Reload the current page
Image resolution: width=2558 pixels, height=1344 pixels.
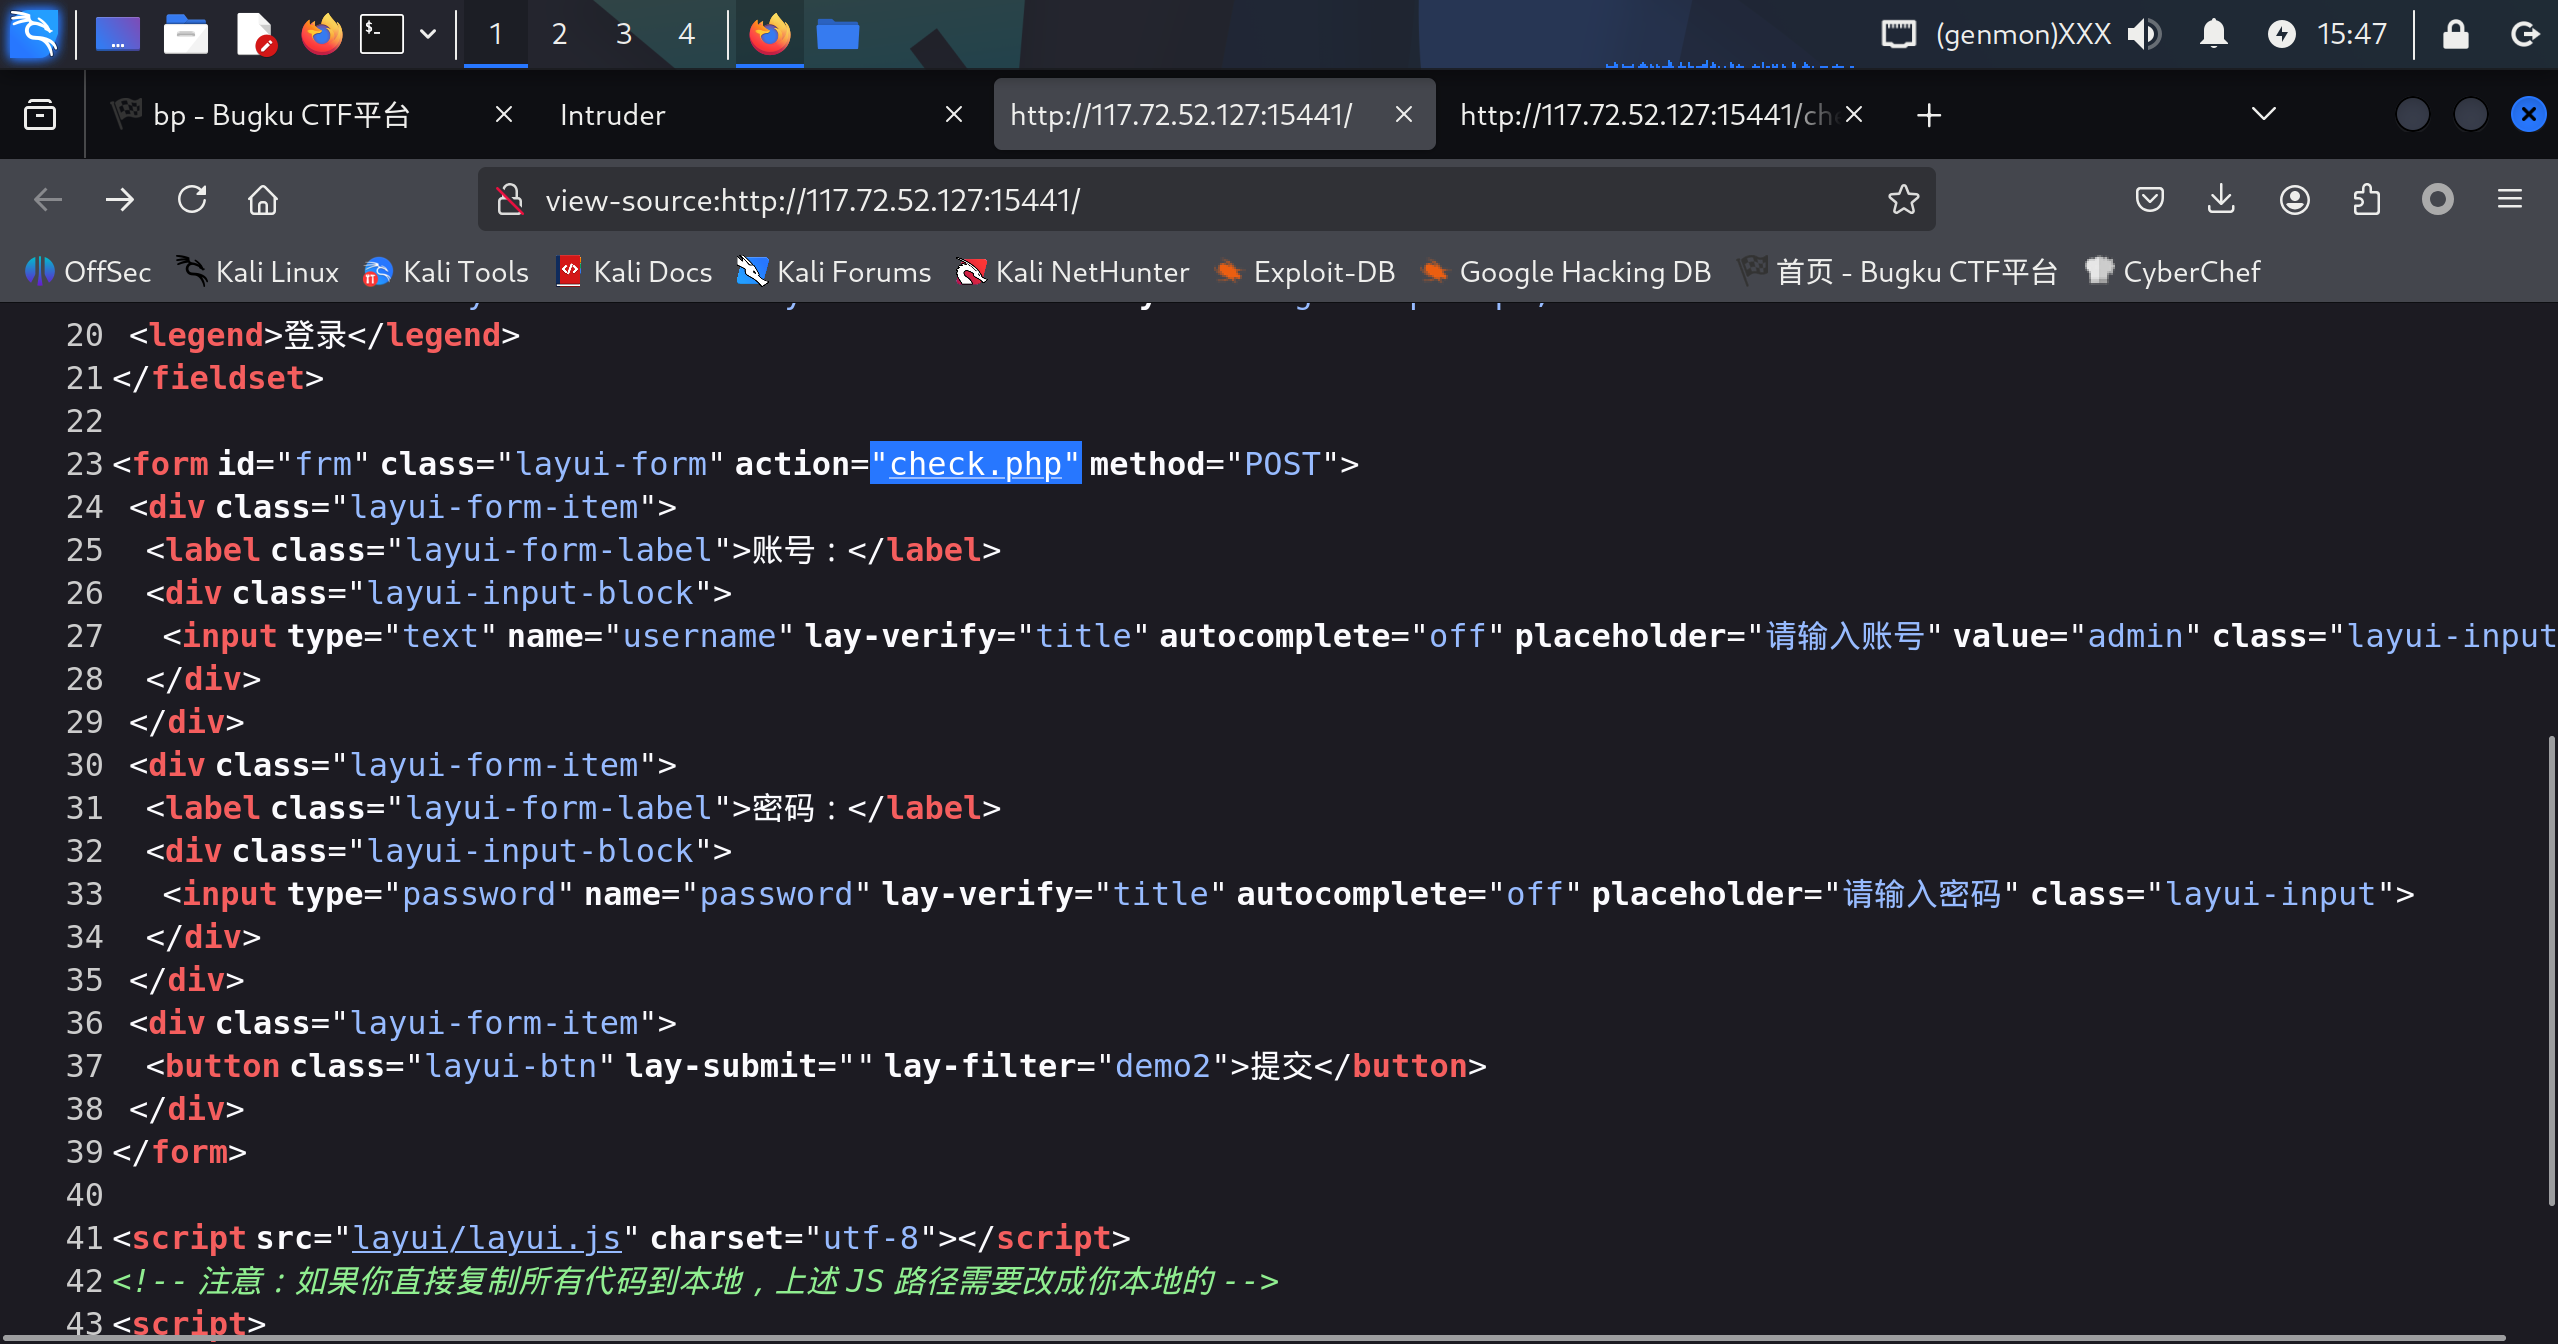(192, 200)
